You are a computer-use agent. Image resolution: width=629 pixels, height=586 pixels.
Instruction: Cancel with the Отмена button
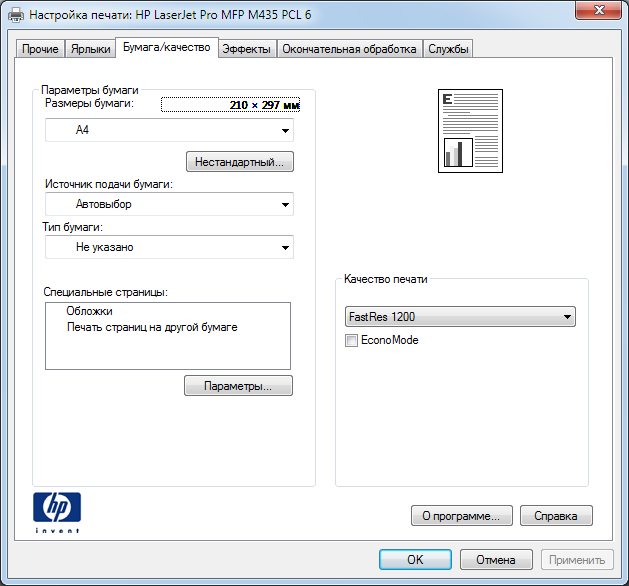point(496,560)
